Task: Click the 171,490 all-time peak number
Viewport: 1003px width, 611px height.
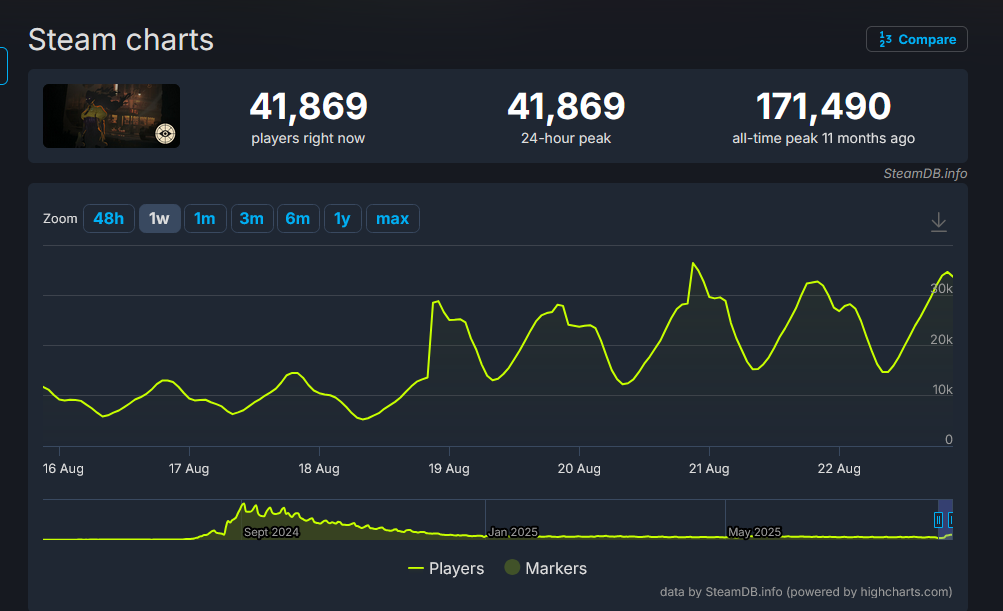Action: [823, 106]
